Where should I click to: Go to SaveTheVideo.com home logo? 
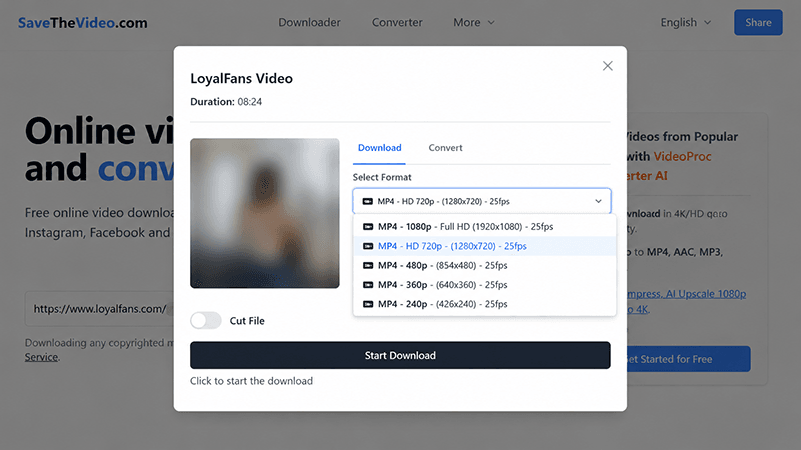coord(83,22)
